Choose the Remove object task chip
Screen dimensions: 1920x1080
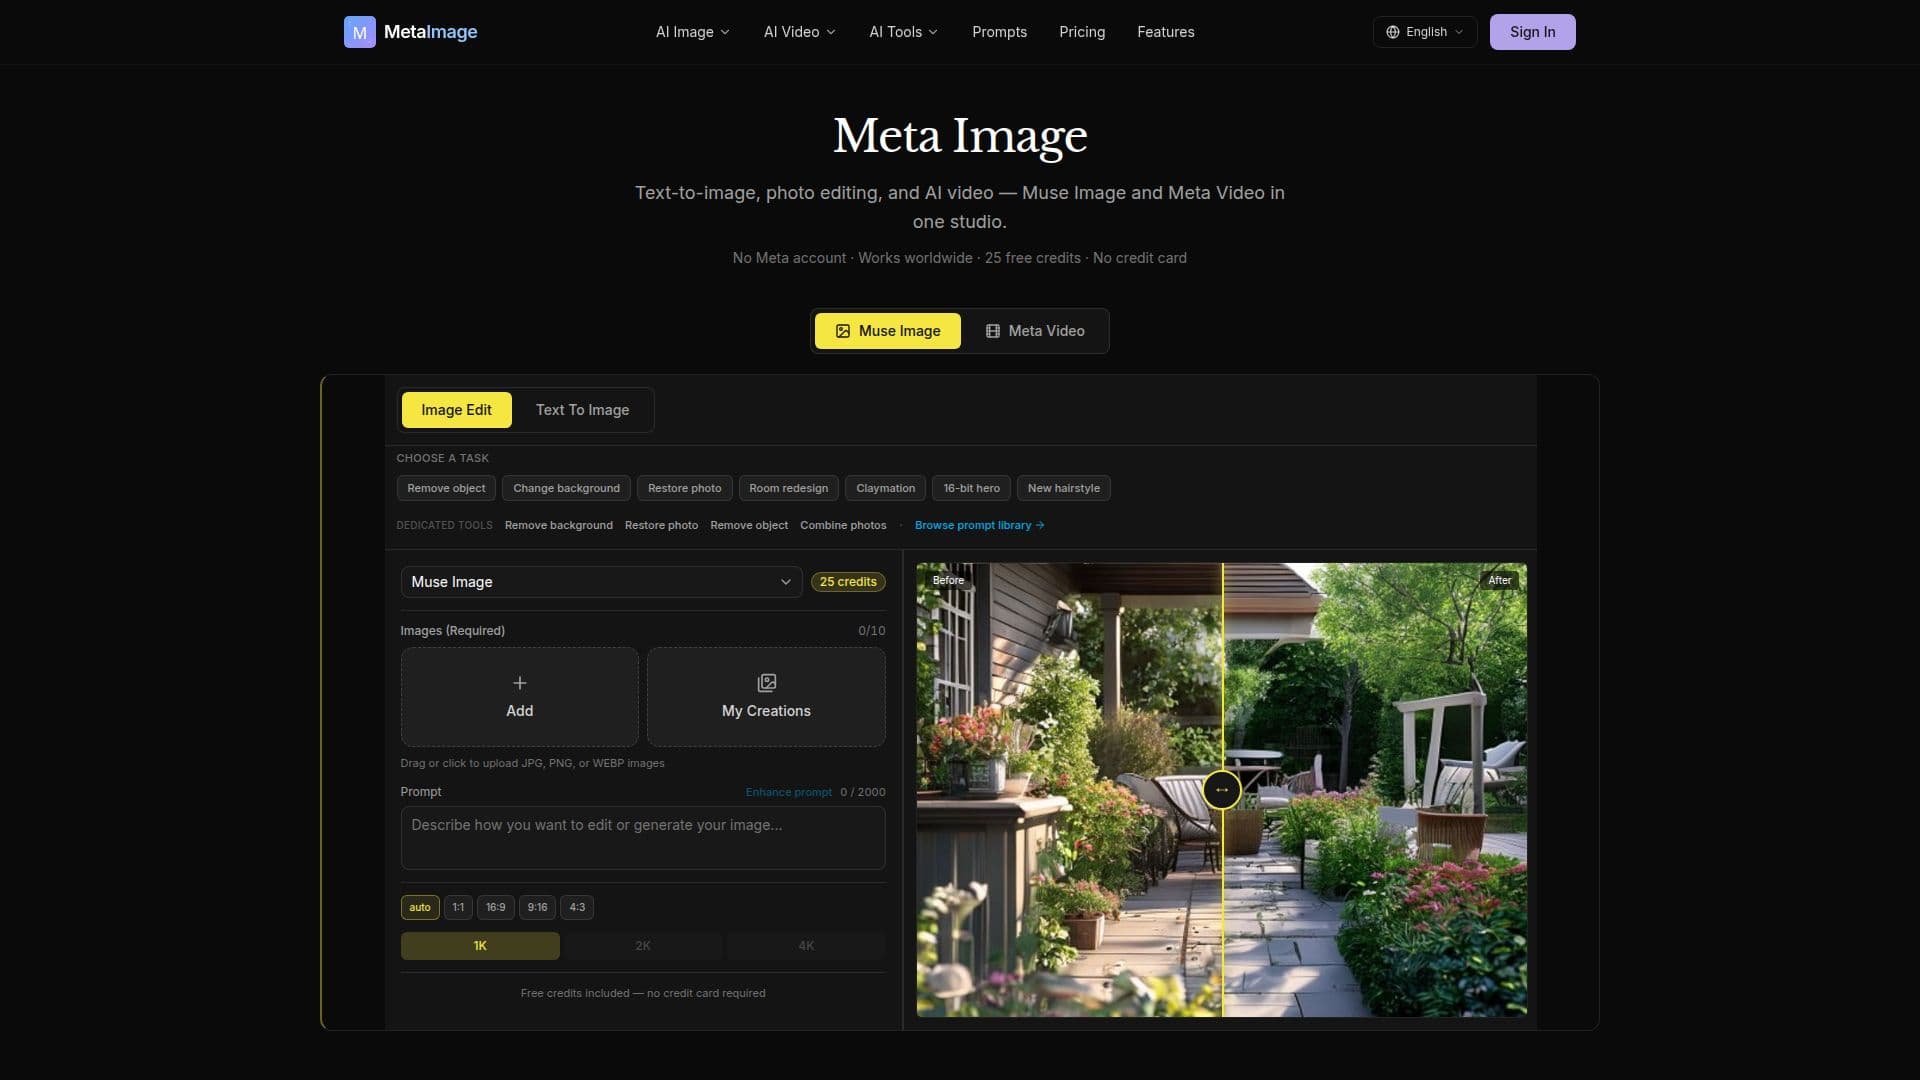click(446, 488)
